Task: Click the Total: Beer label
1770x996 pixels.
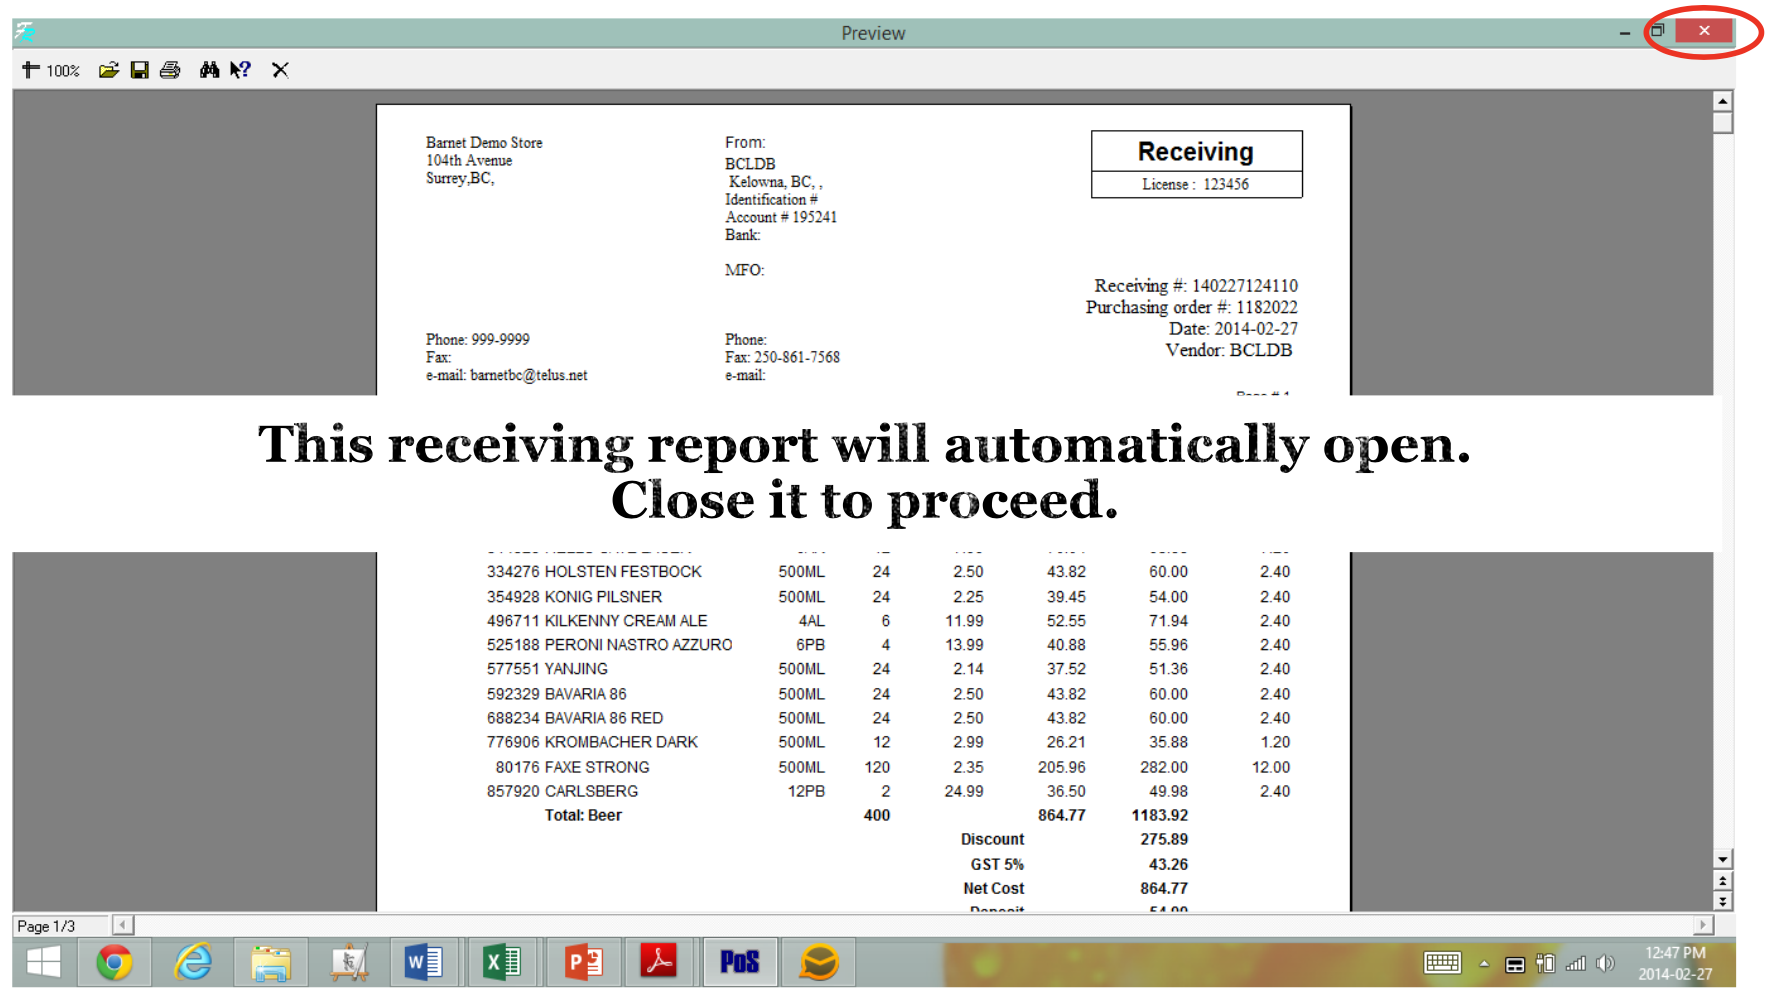Action: click(583, 815)
